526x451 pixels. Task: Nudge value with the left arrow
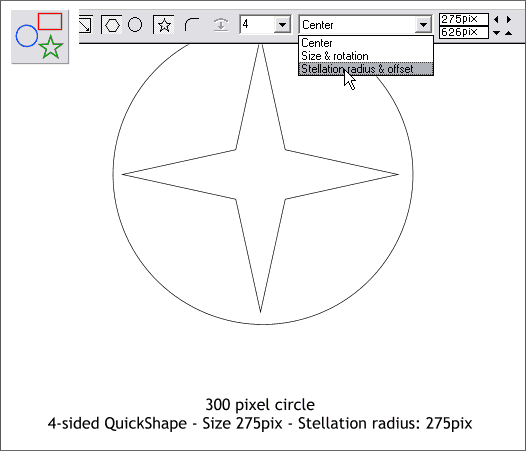pyautogui.click(x=496, y=19)
